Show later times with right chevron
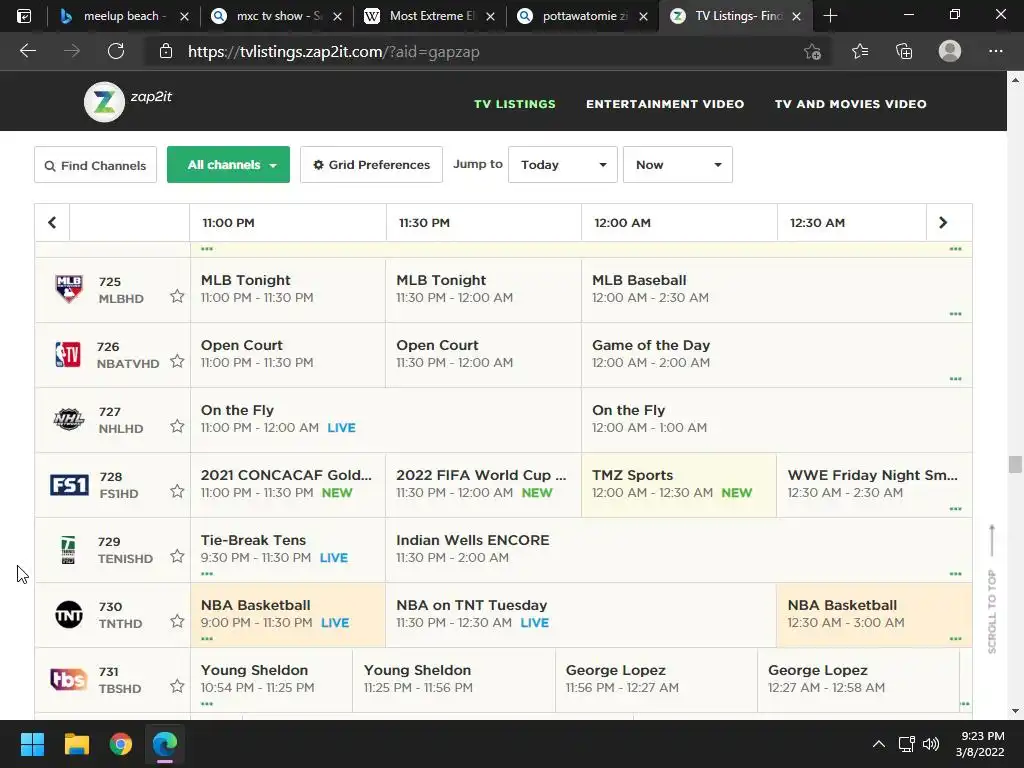The image size is (1024, 768). click(942, 223)
